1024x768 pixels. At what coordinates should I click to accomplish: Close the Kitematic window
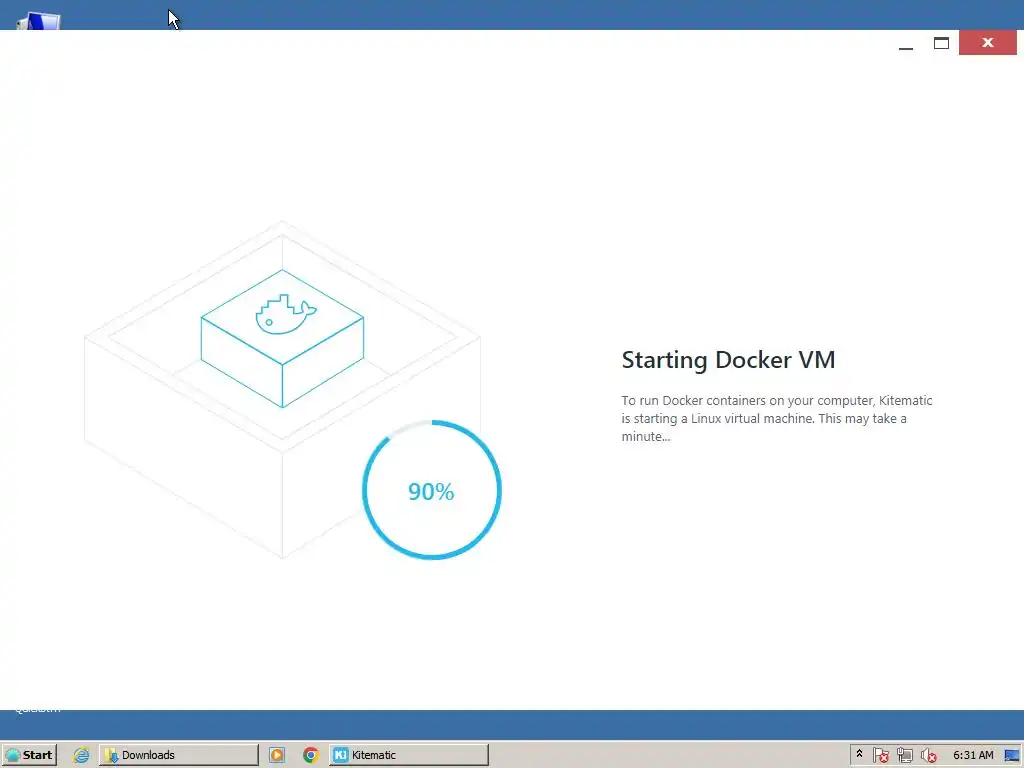(x=987, y=42)
